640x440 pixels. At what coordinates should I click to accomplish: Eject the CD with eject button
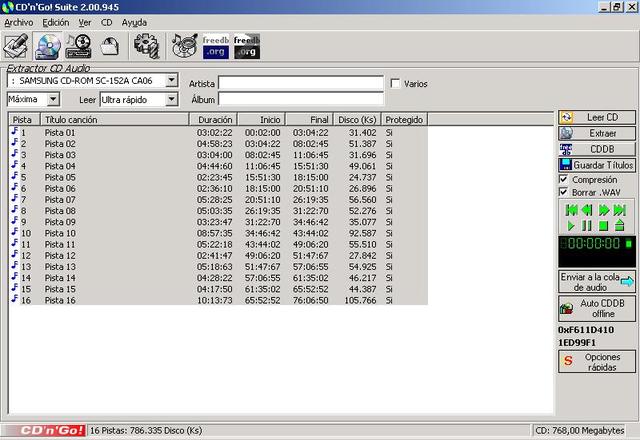620,225
